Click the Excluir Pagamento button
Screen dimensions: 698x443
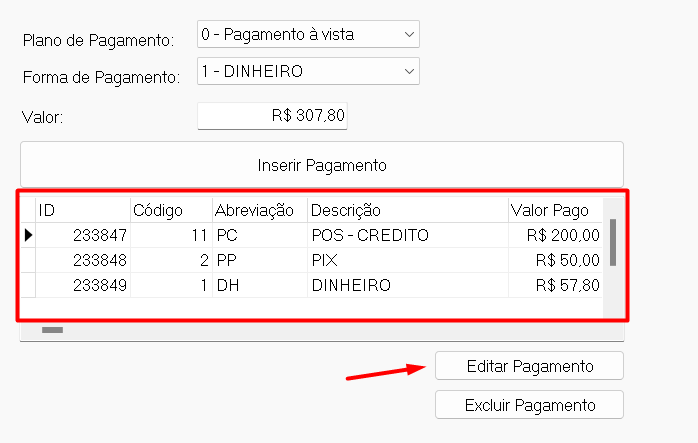[529, 405]
